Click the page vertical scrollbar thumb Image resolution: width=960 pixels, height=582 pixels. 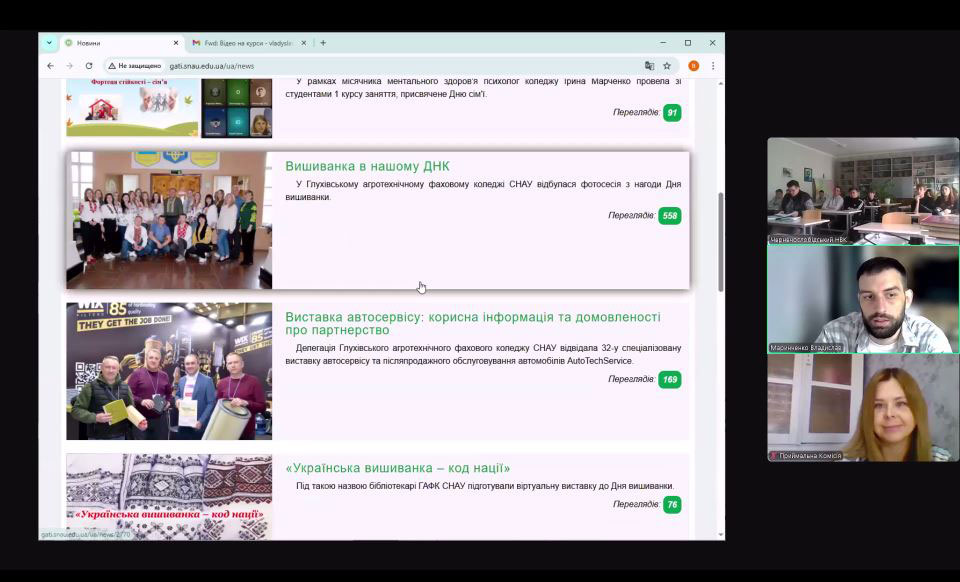coord(721,242)
